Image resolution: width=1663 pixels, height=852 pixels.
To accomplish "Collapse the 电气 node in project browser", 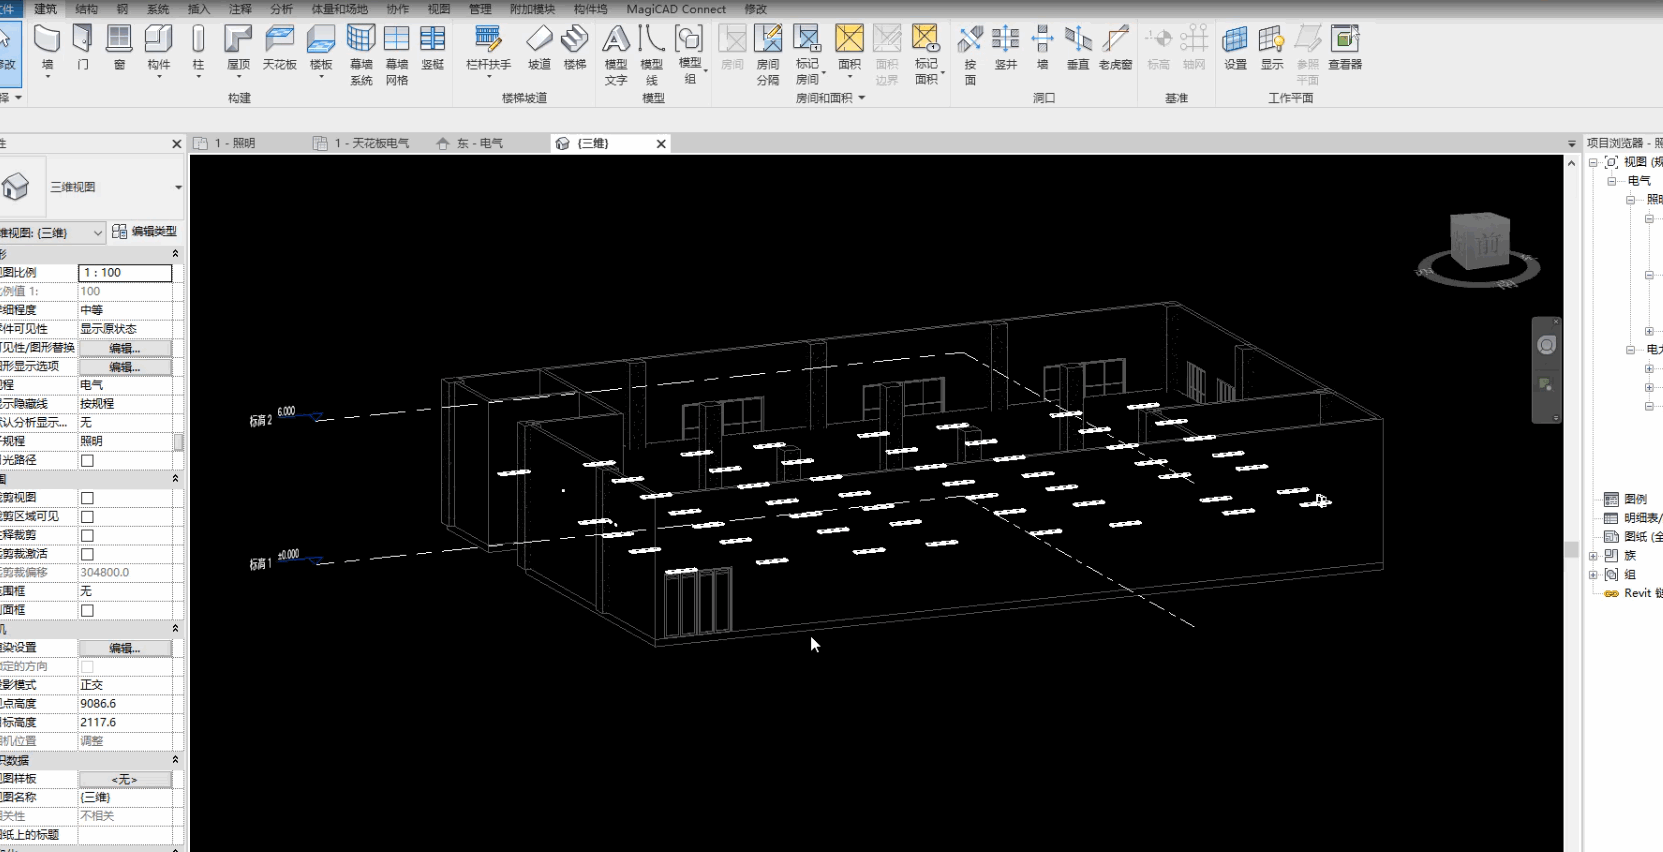I will pos(1612,181).
